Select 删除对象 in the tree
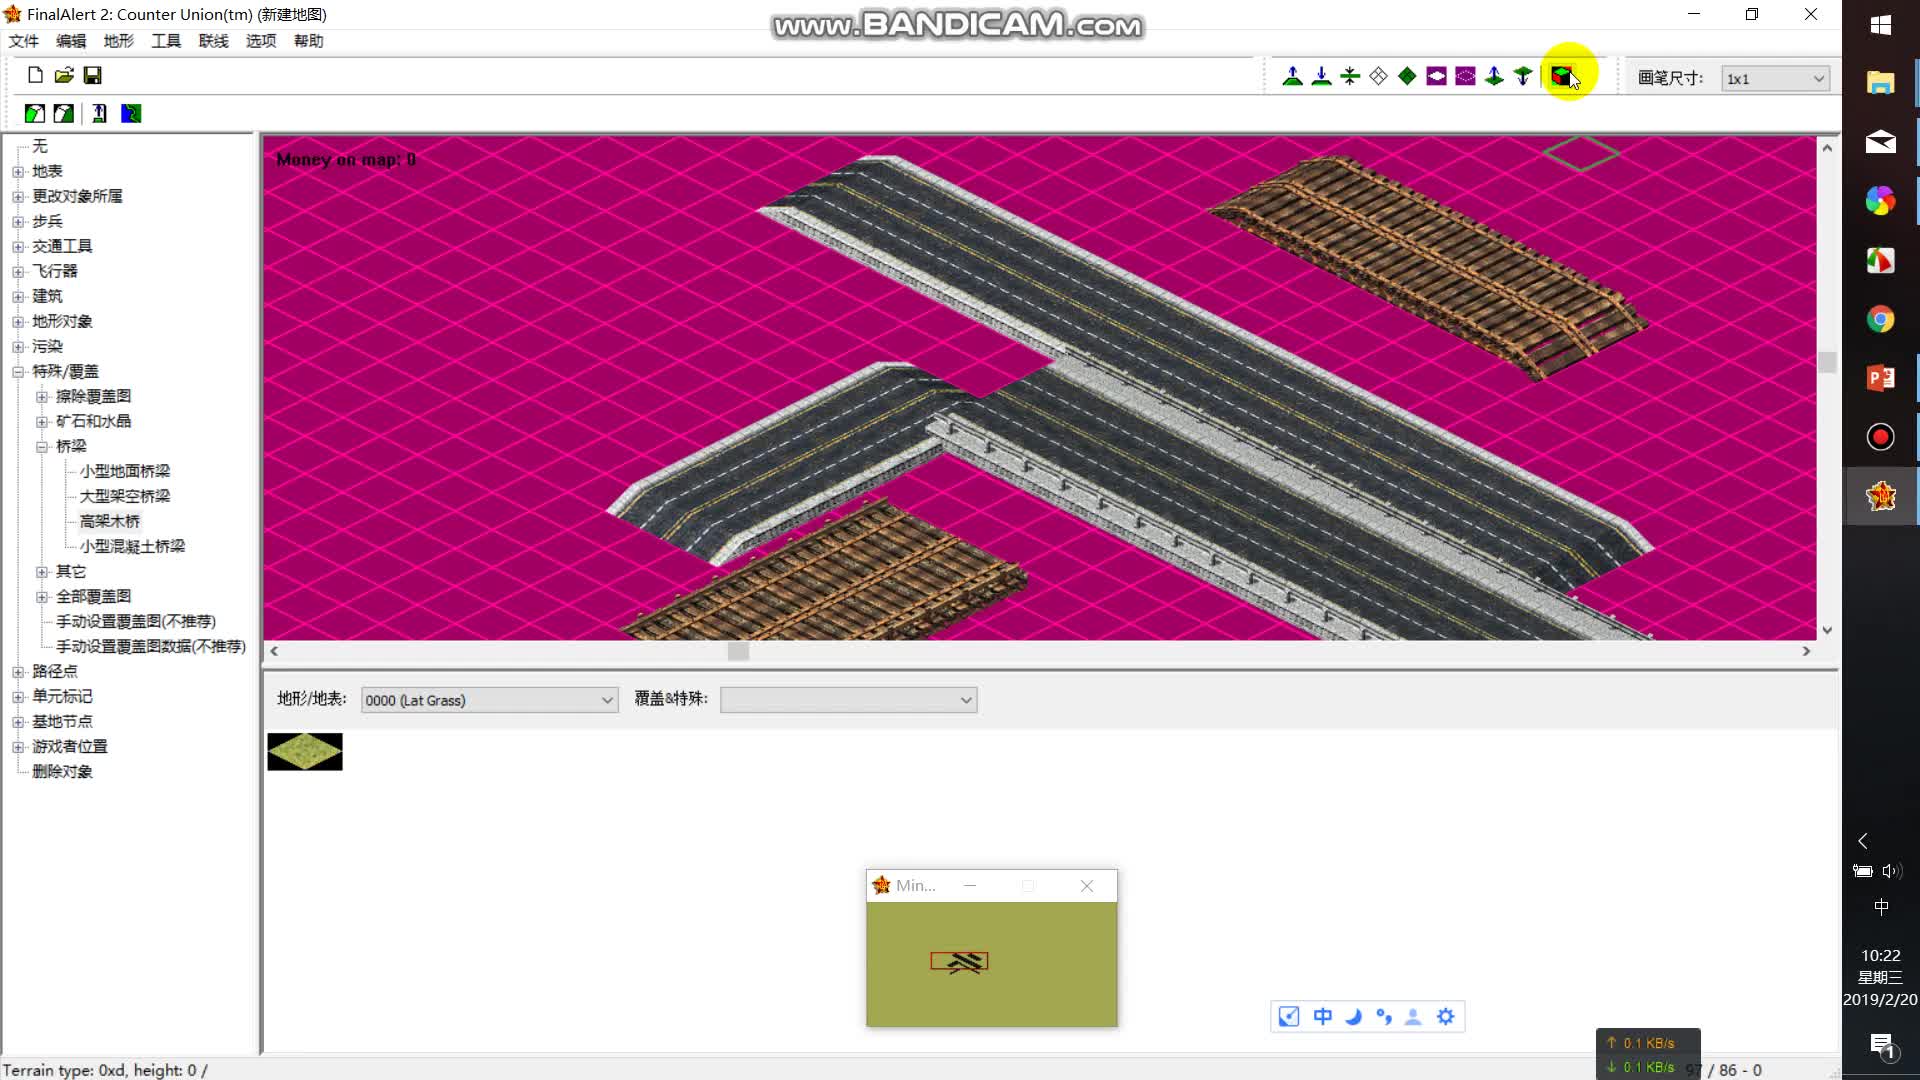Image resolution: width=1920 pixels, height=1080 pixels. pos(62,771)
